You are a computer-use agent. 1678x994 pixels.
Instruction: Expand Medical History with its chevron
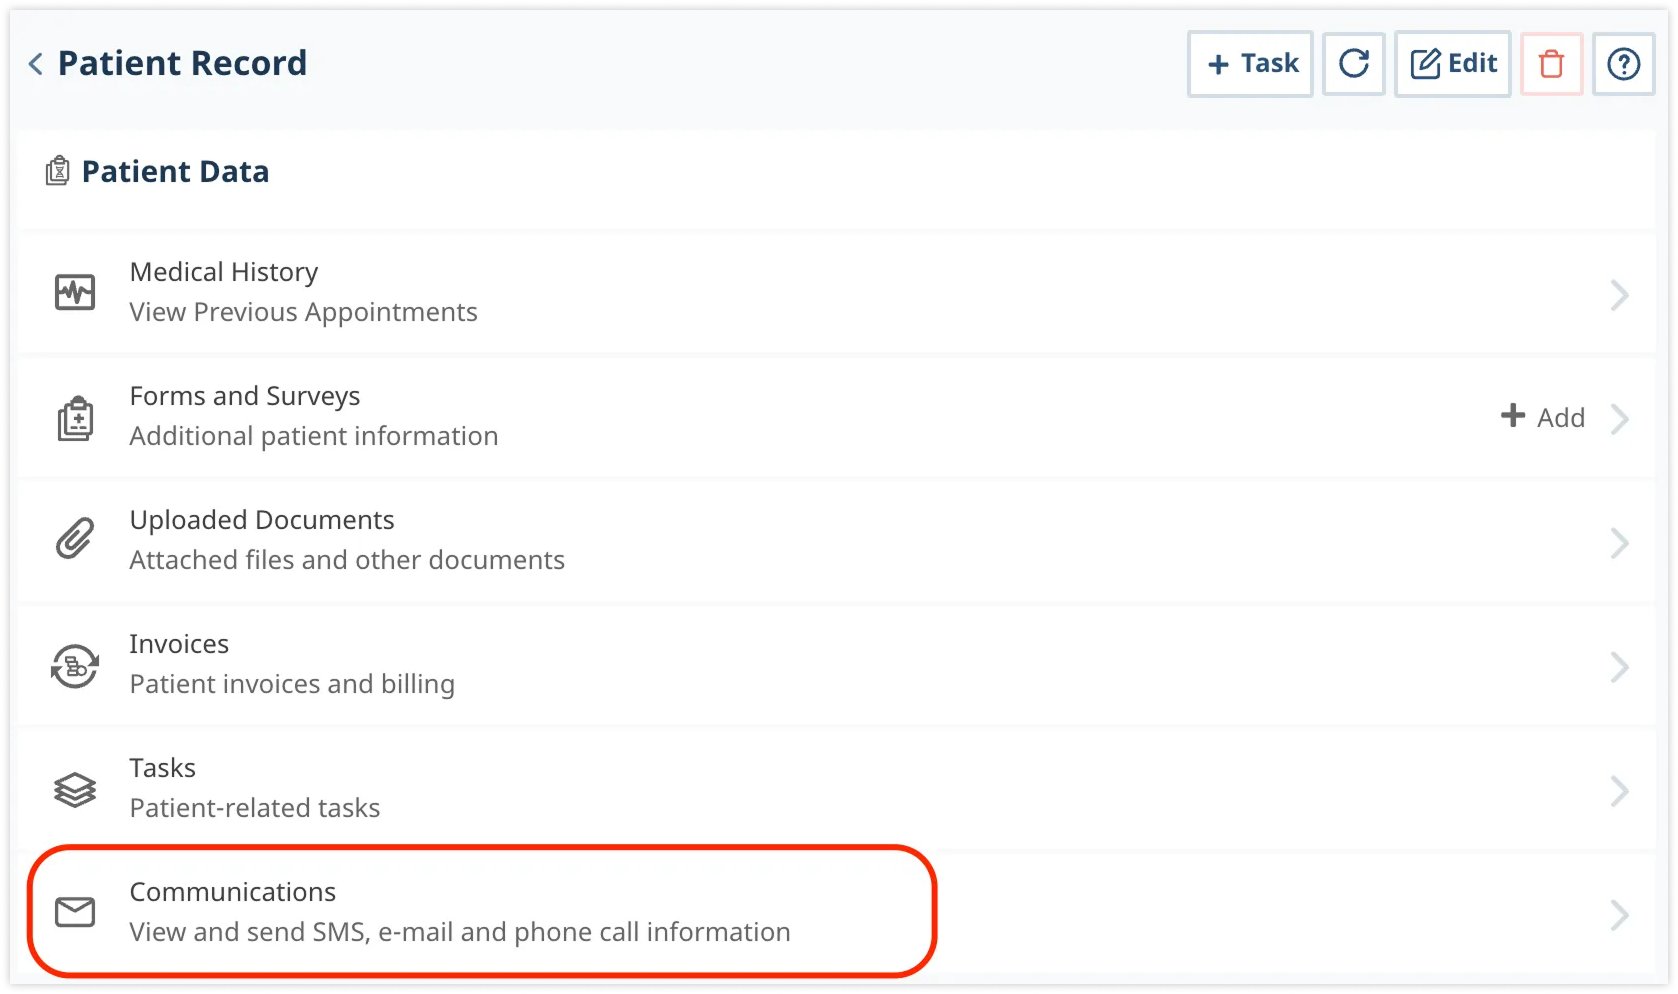coord(1620,294)
